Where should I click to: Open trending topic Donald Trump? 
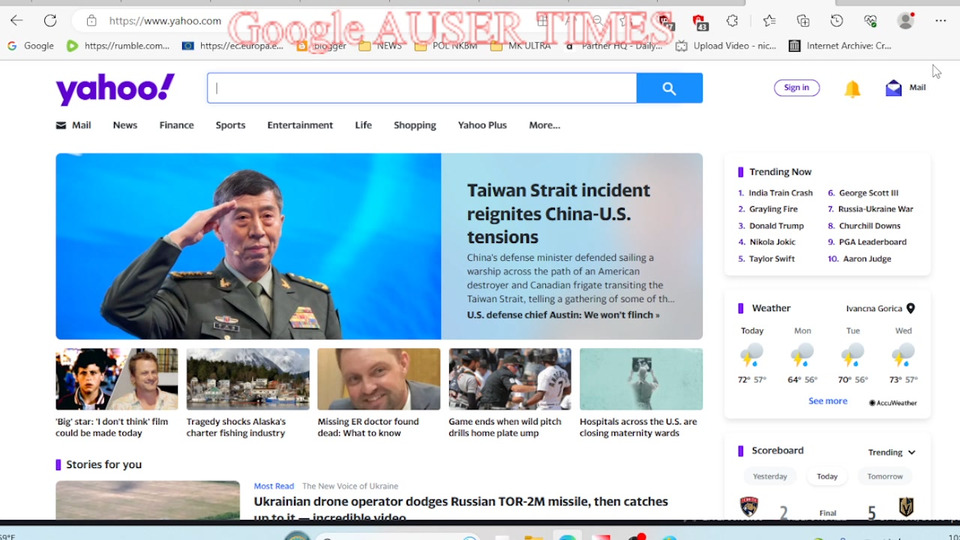[776, 225]
